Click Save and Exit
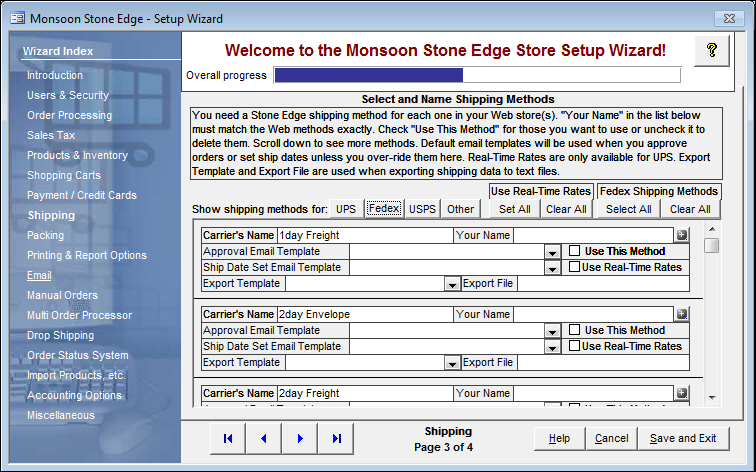The width and height of the screenshot is (756, 472). [x=683, y=438]
